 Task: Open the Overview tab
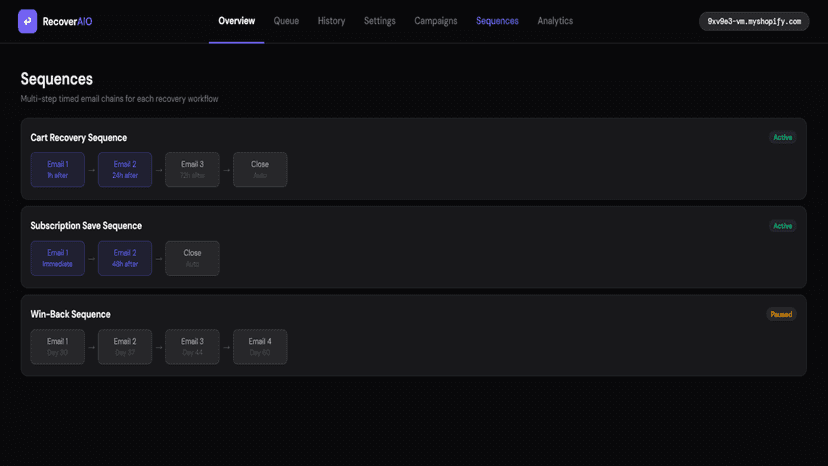click(237, 21)
